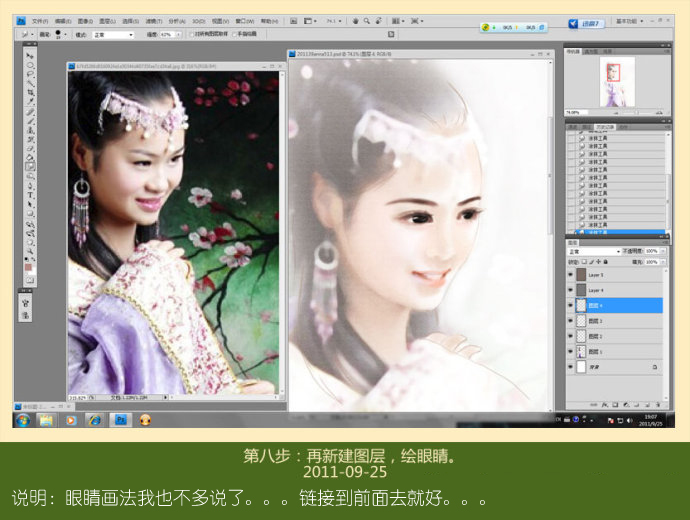This screenshot has width=690, height=520.
Task: Toggle visibility of 图层 3
Action: (x=571, y=321)
